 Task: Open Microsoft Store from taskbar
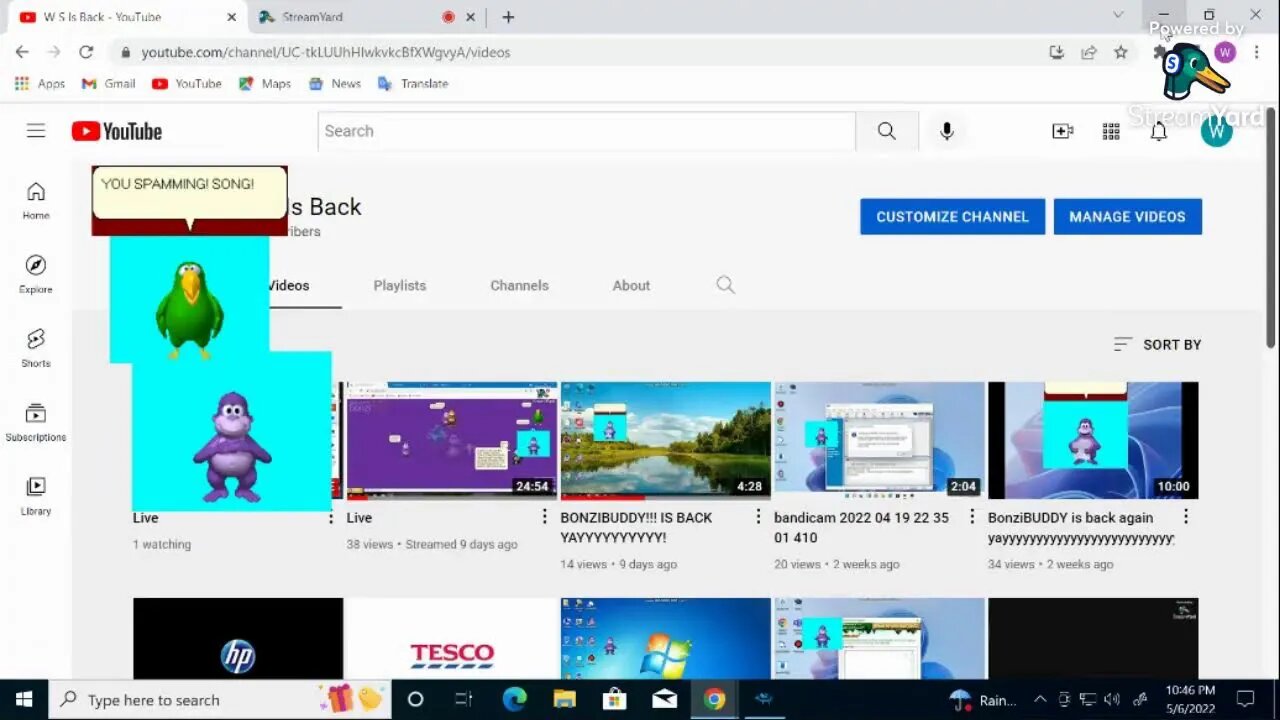pyautogui.click(x=614, y=700)
